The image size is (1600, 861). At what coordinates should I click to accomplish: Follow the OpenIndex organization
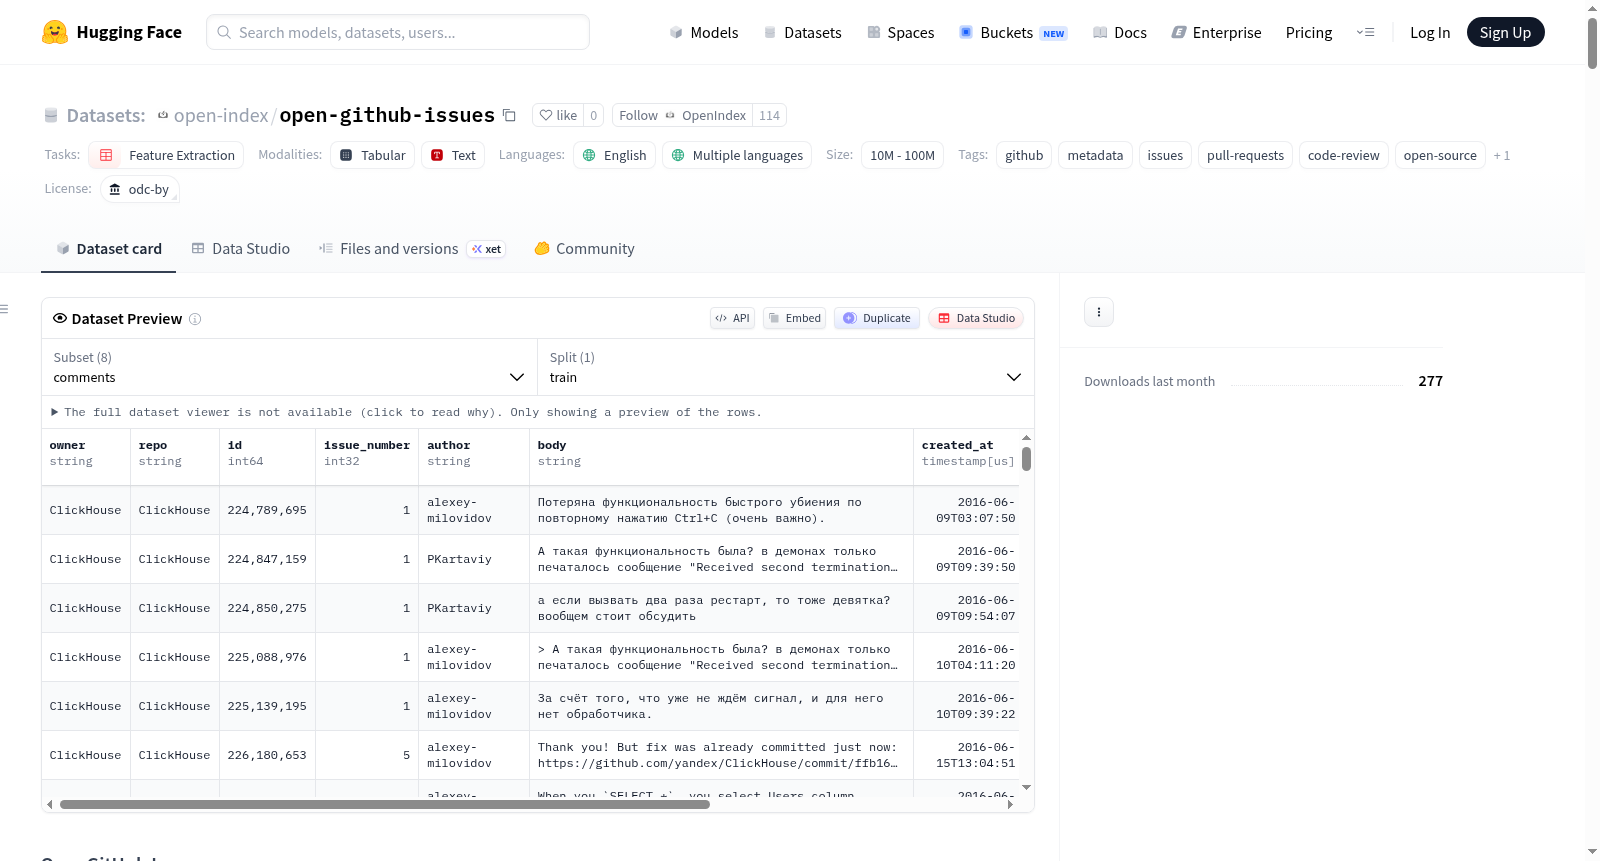tap(682, 115)
